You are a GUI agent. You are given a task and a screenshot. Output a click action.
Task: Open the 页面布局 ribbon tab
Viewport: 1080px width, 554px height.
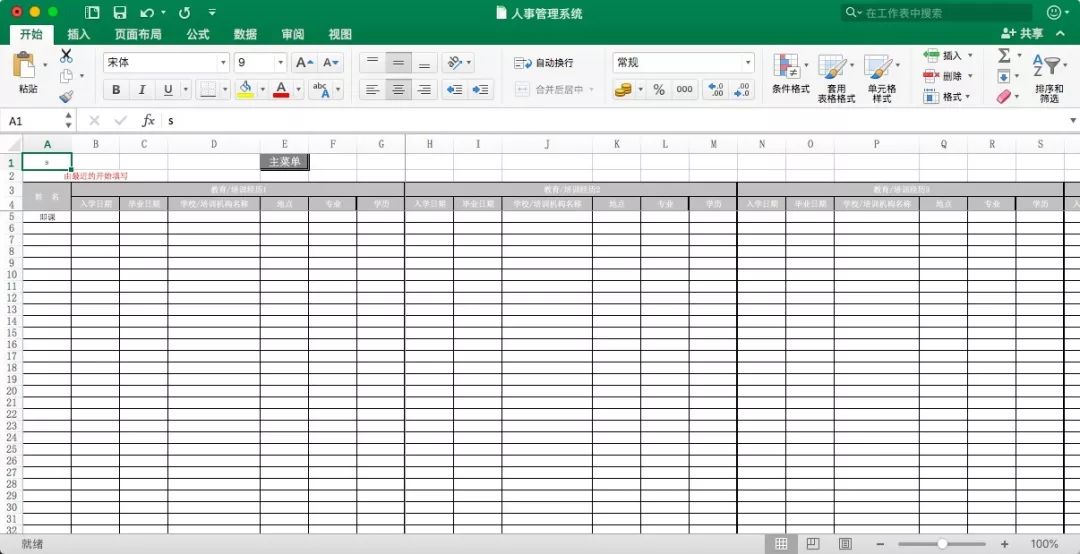[x=138, y=34]
